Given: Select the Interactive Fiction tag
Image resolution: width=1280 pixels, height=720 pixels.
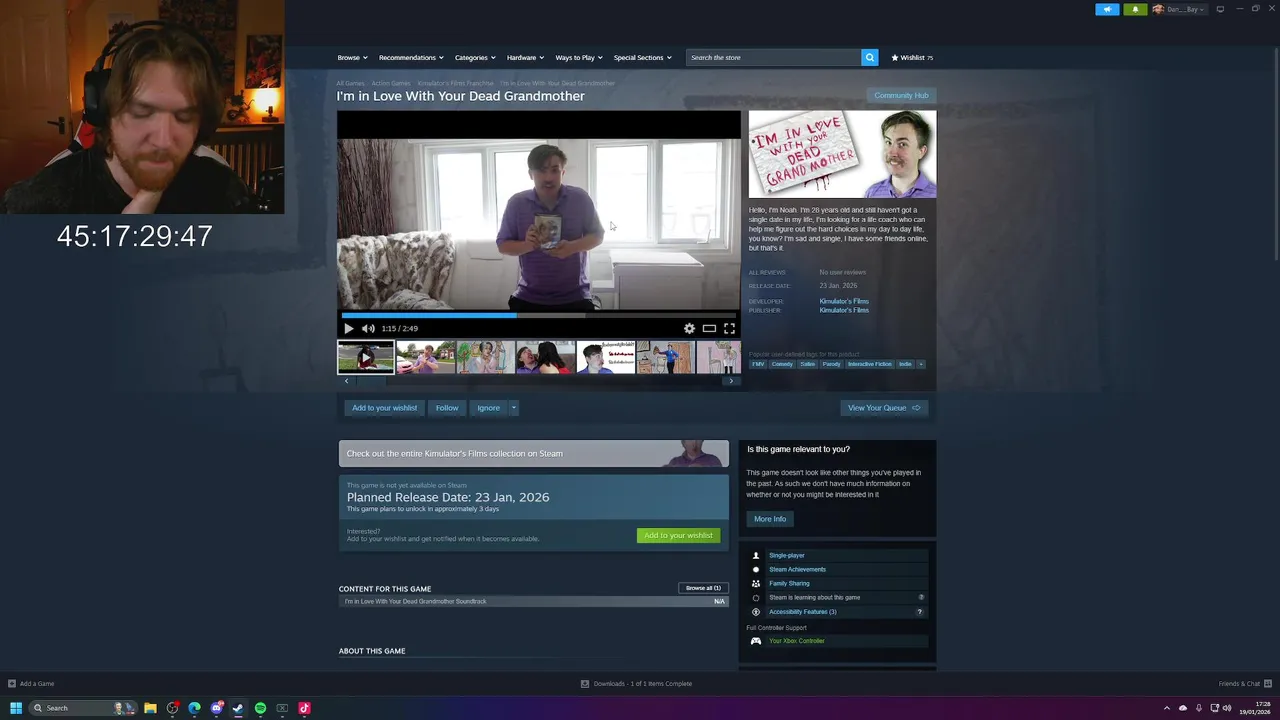Looking at the screenshot, I should pyautogui.click(x=869, y=364).
